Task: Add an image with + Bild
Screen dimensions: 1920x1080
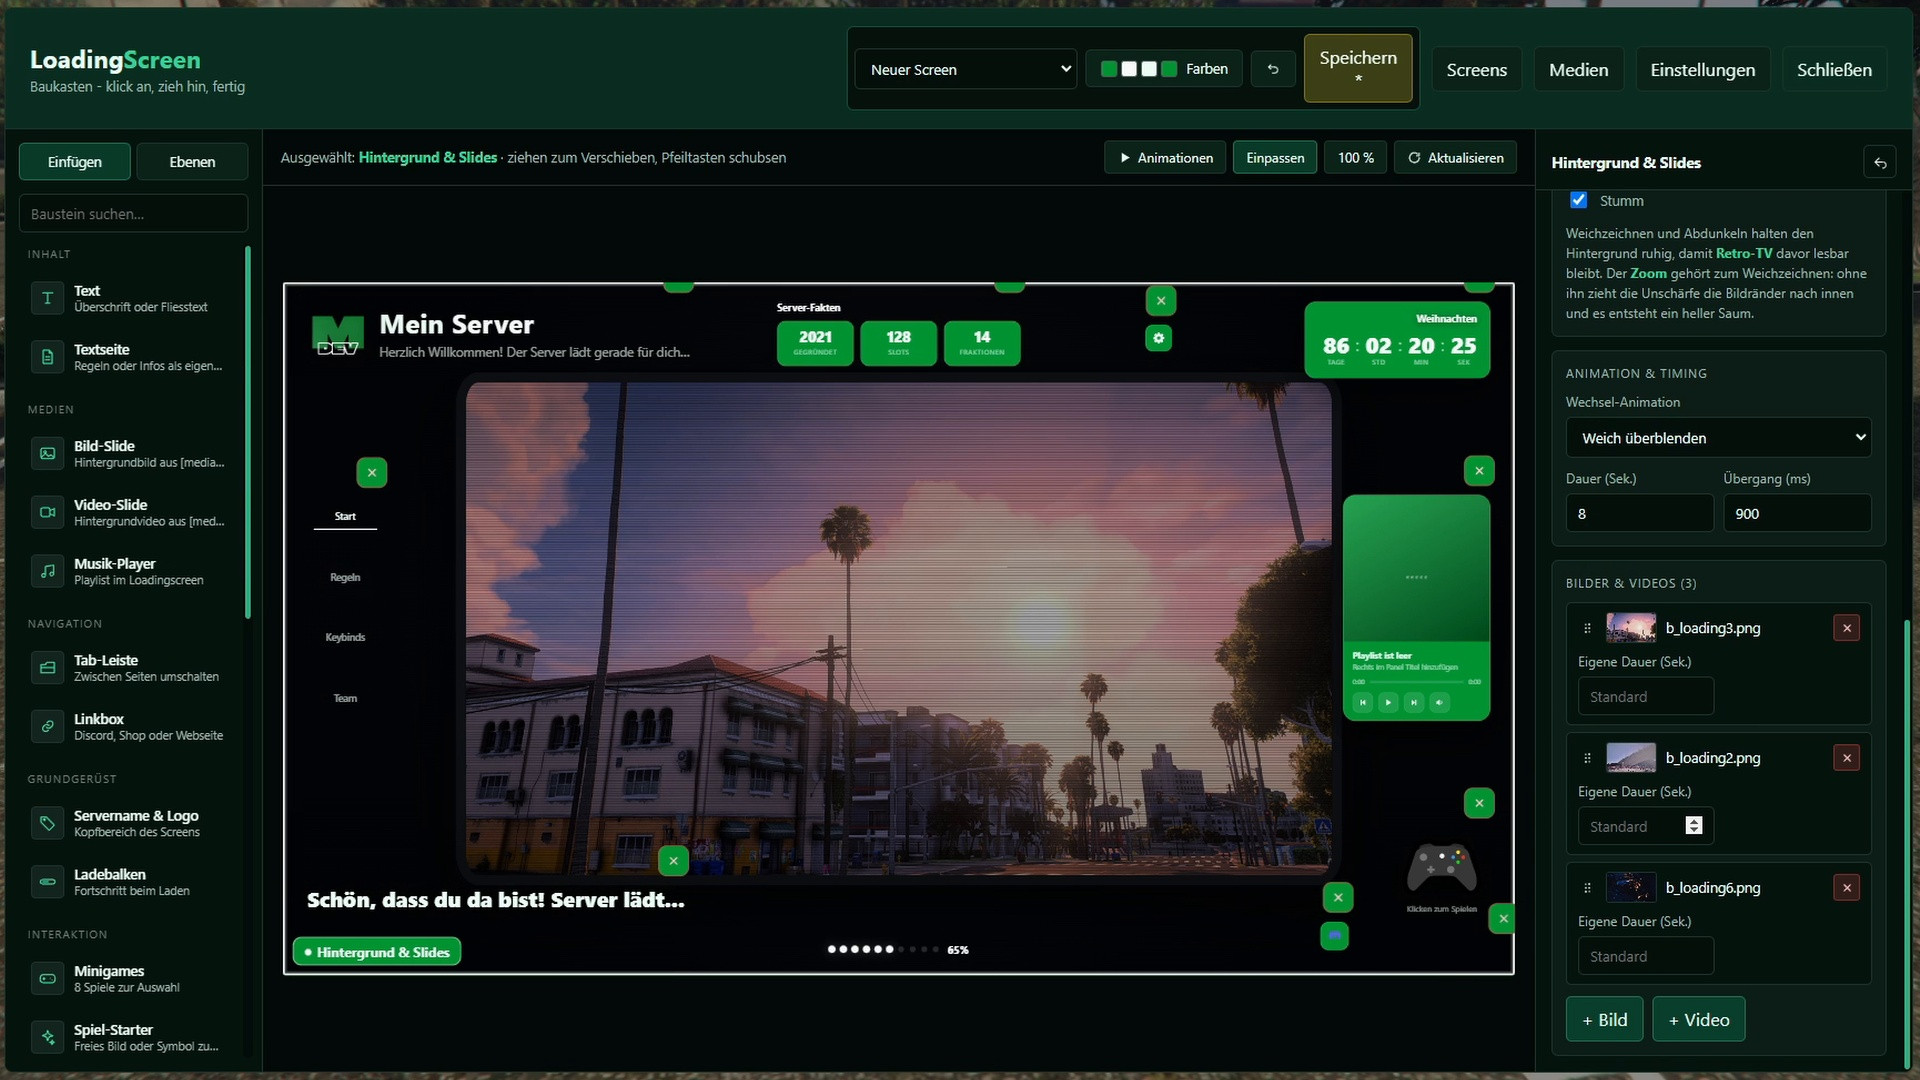Action: click(x=1604, y=1020)
